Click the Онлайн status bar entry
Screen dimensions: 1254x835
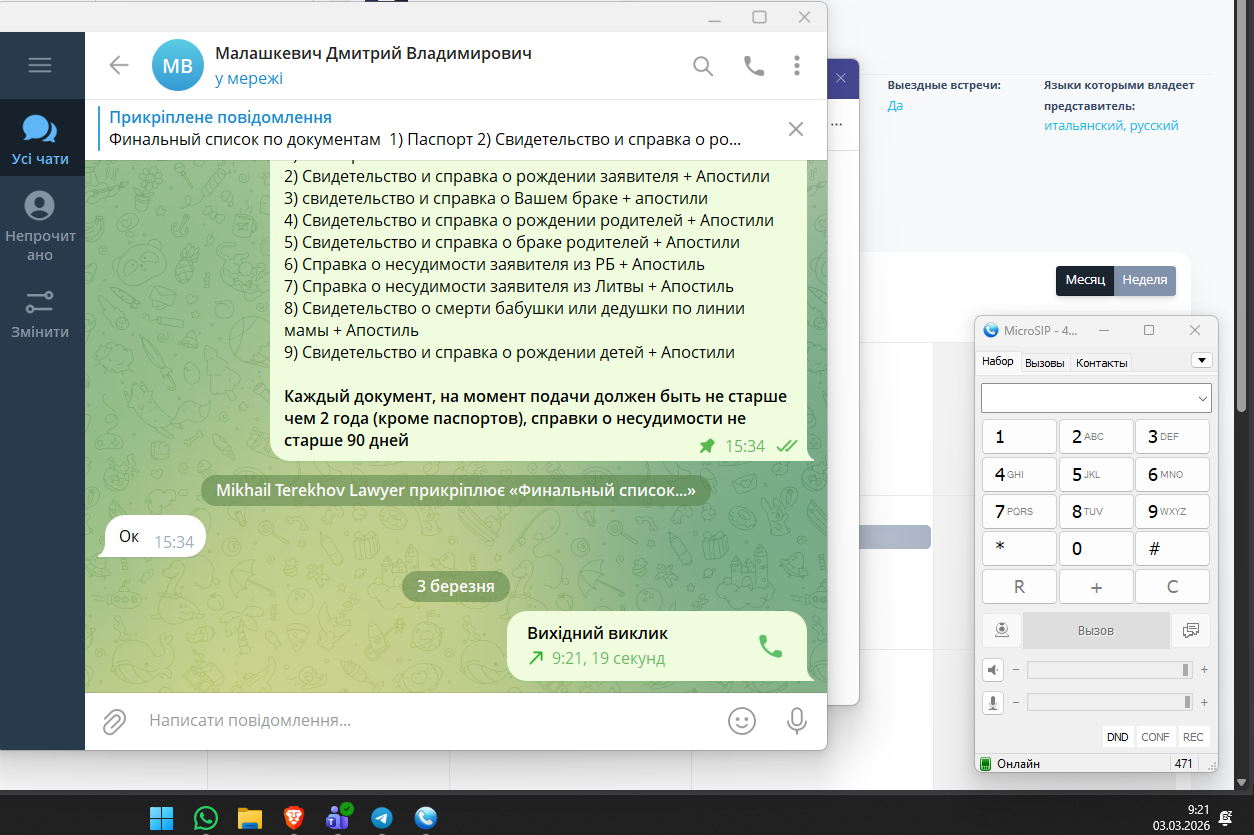pos(1018,764)
